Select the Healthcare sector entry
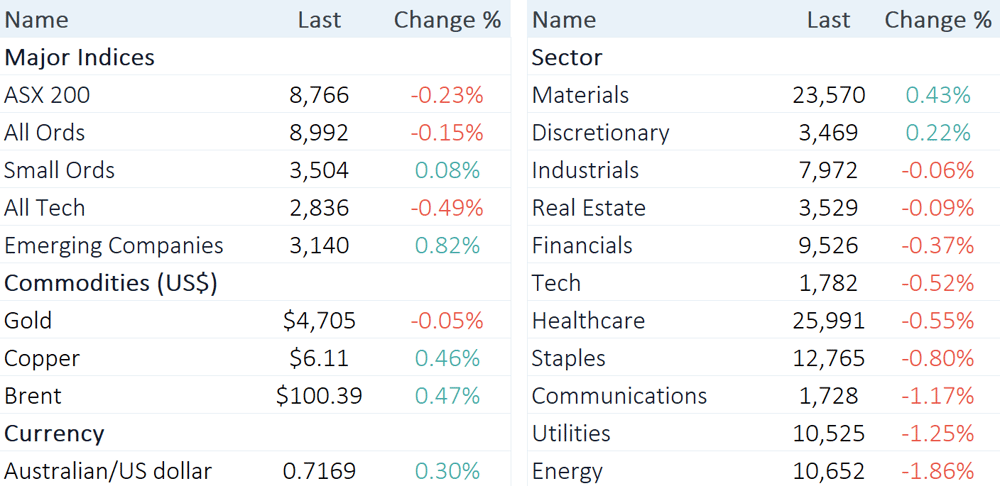1000x486 pixels. (x=588, y=321)
